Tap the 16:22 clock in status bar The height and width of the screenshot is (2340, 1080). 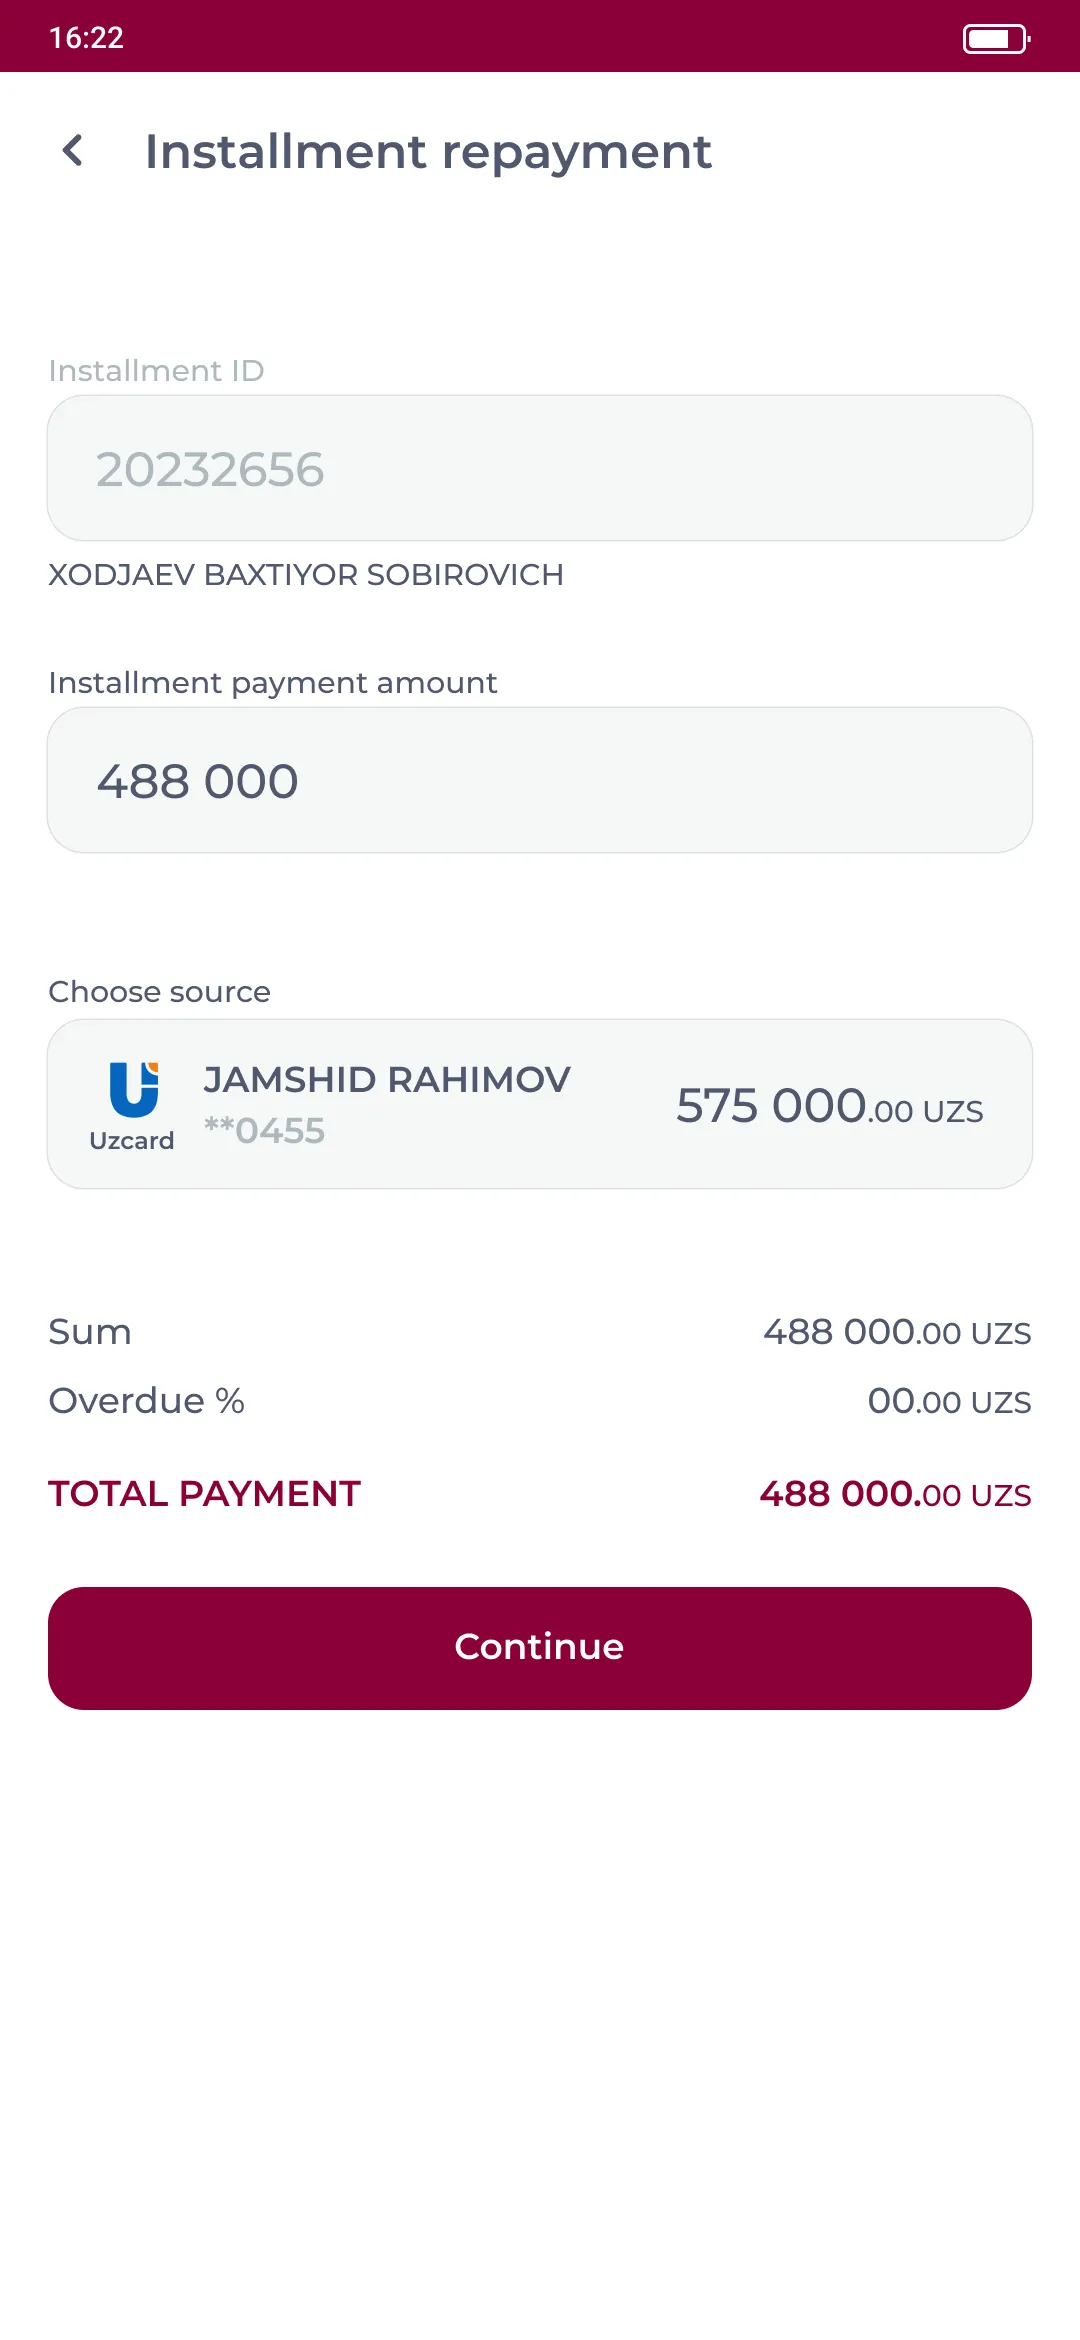point(86,38)
